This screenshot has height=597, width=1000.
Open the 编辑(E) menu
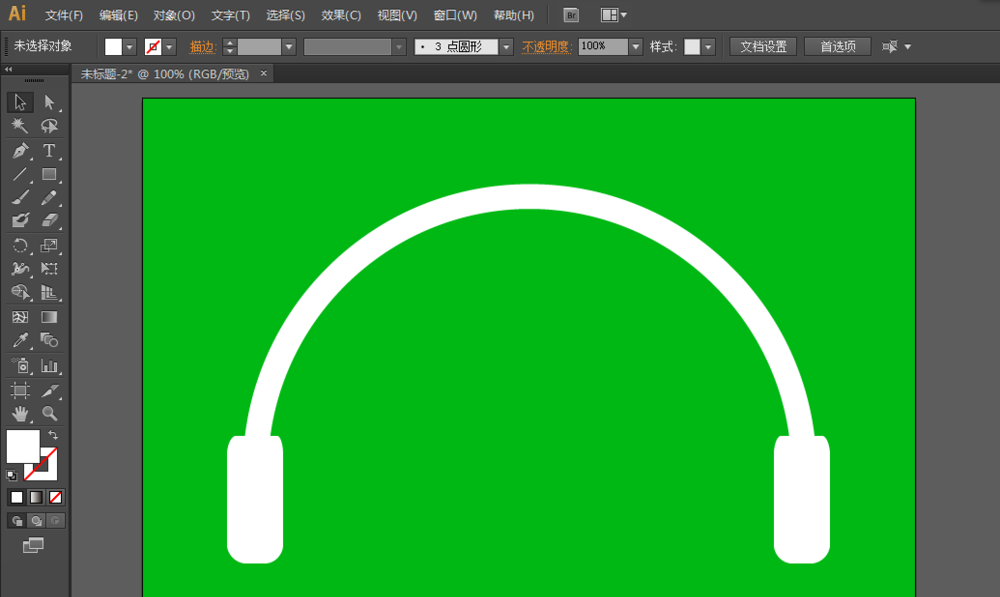point(118,15)
